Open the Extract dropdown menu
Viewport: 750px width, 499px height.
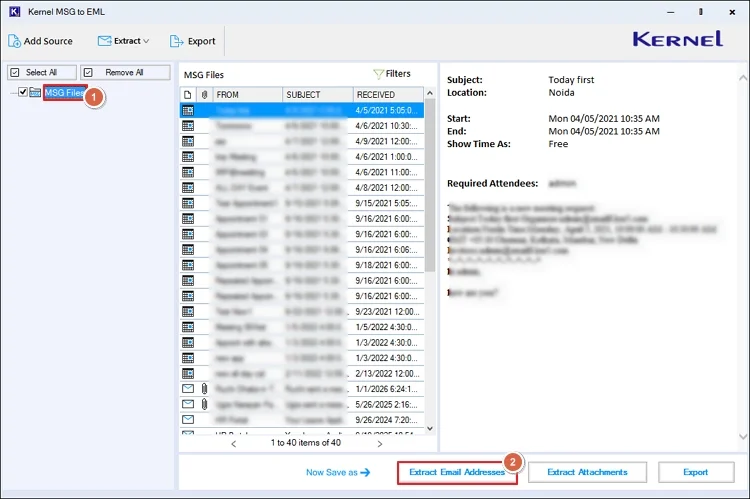(123, 41)
